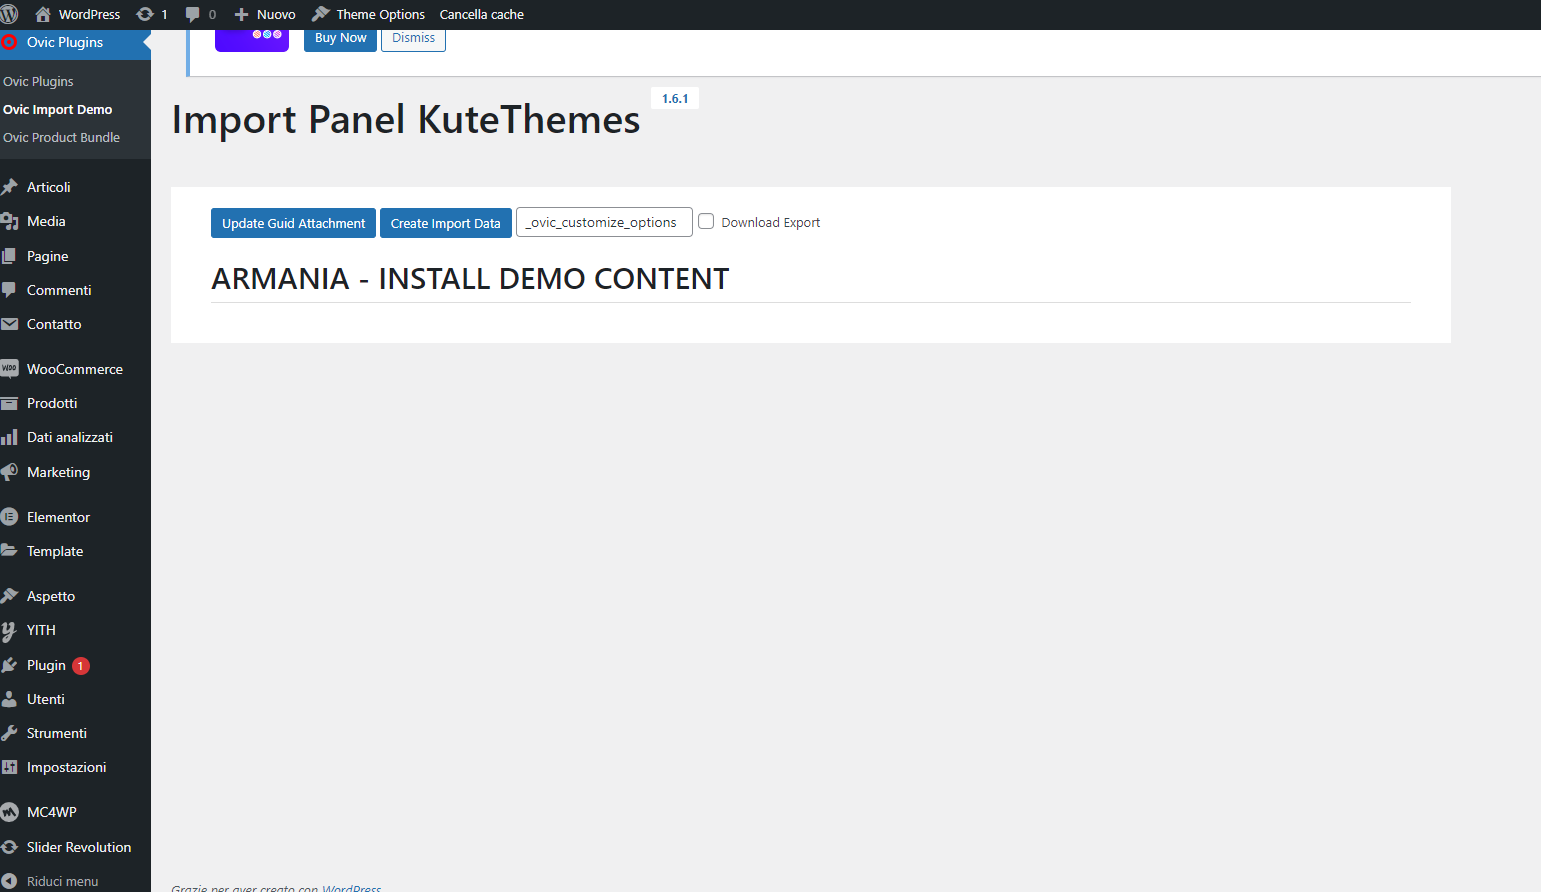Collapse sidebar using Riduci menu arrow icon
The width and height of the screenshot is (1541, 892).
click(x=9, y=881)
